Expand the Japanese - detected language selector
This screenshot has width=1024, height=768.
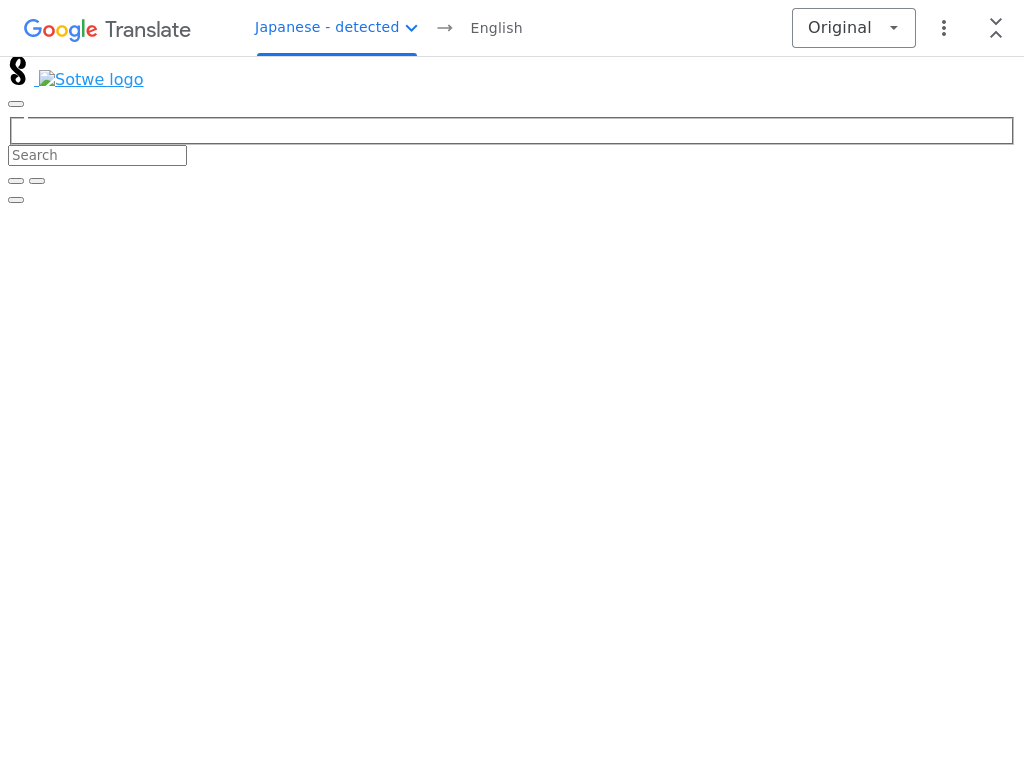coord(327,28)
